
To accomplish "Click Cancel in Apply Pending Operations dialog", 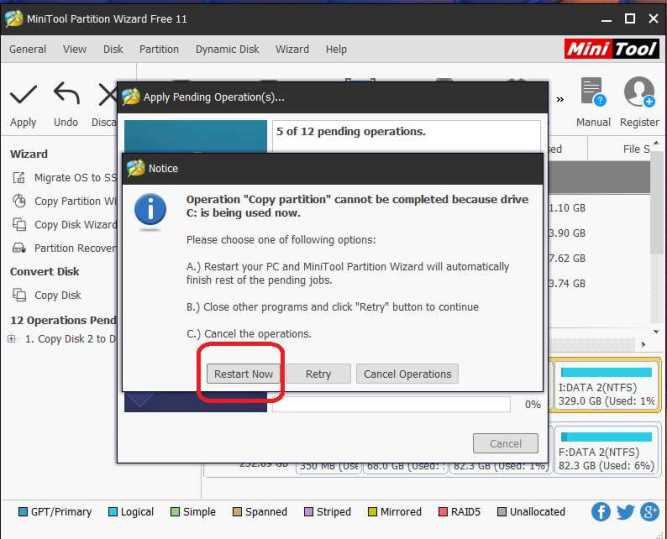I will [x=505, y=444].
